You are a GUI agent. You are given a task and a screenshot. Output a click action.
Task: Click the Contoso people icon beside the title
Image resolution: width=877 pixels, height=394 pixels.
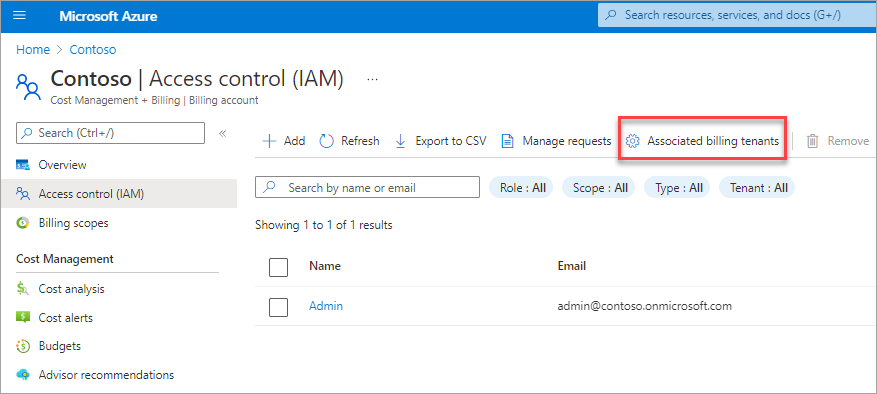click(28, 87)
